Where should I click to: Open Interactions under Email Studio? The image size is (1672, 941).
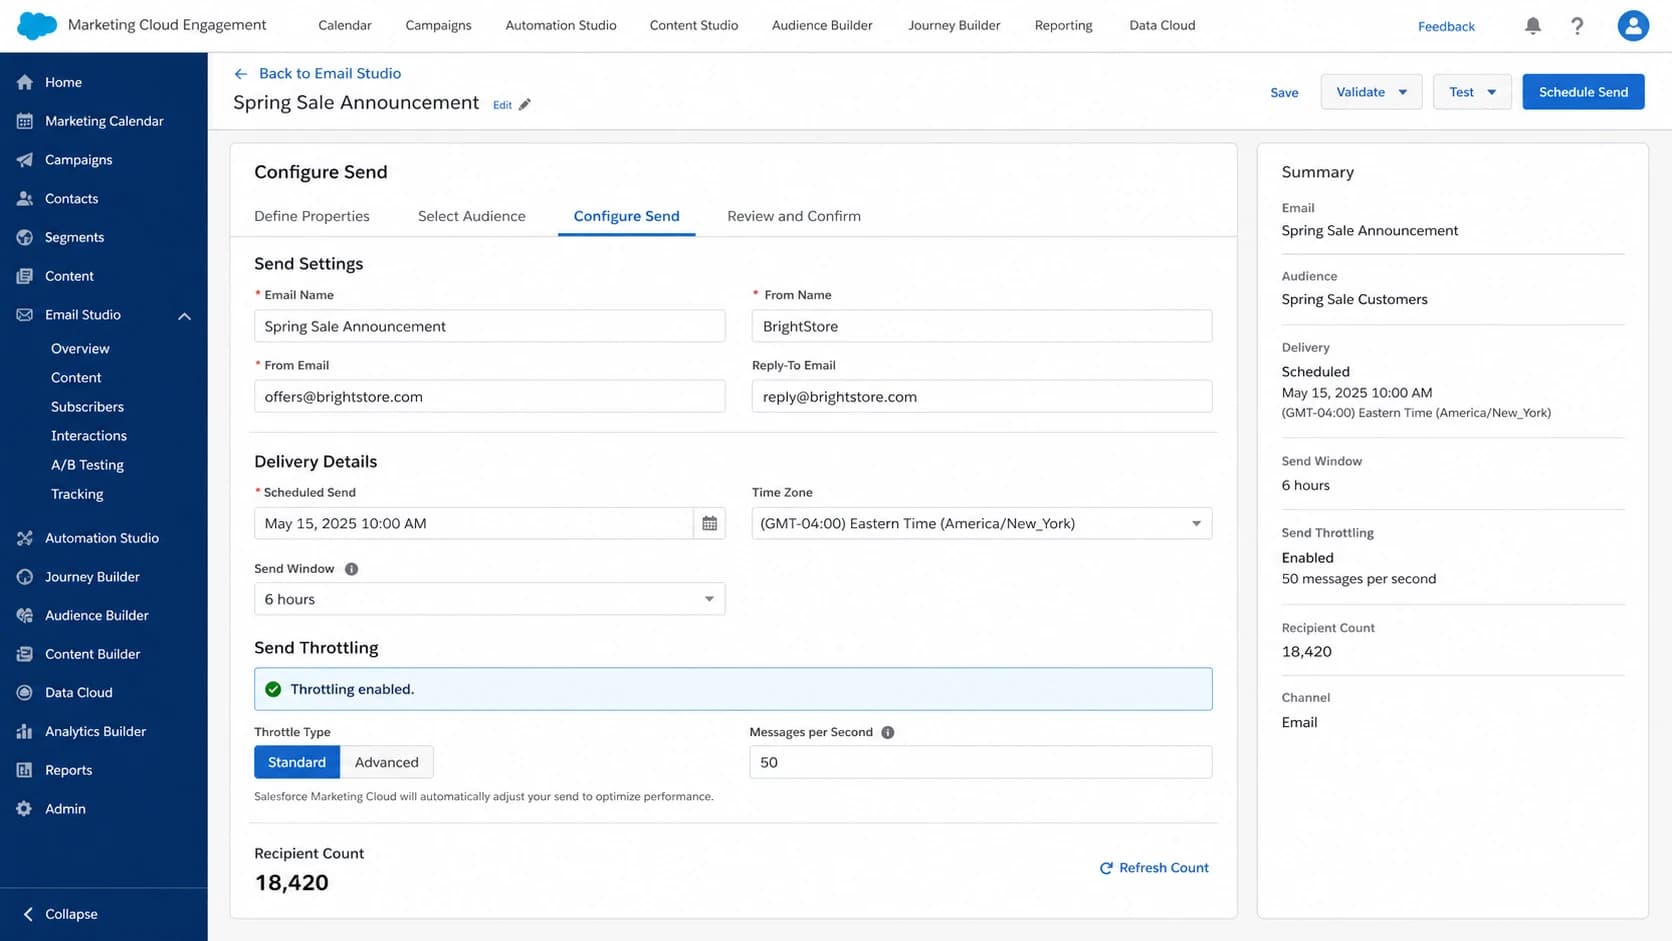click(89, 436)
